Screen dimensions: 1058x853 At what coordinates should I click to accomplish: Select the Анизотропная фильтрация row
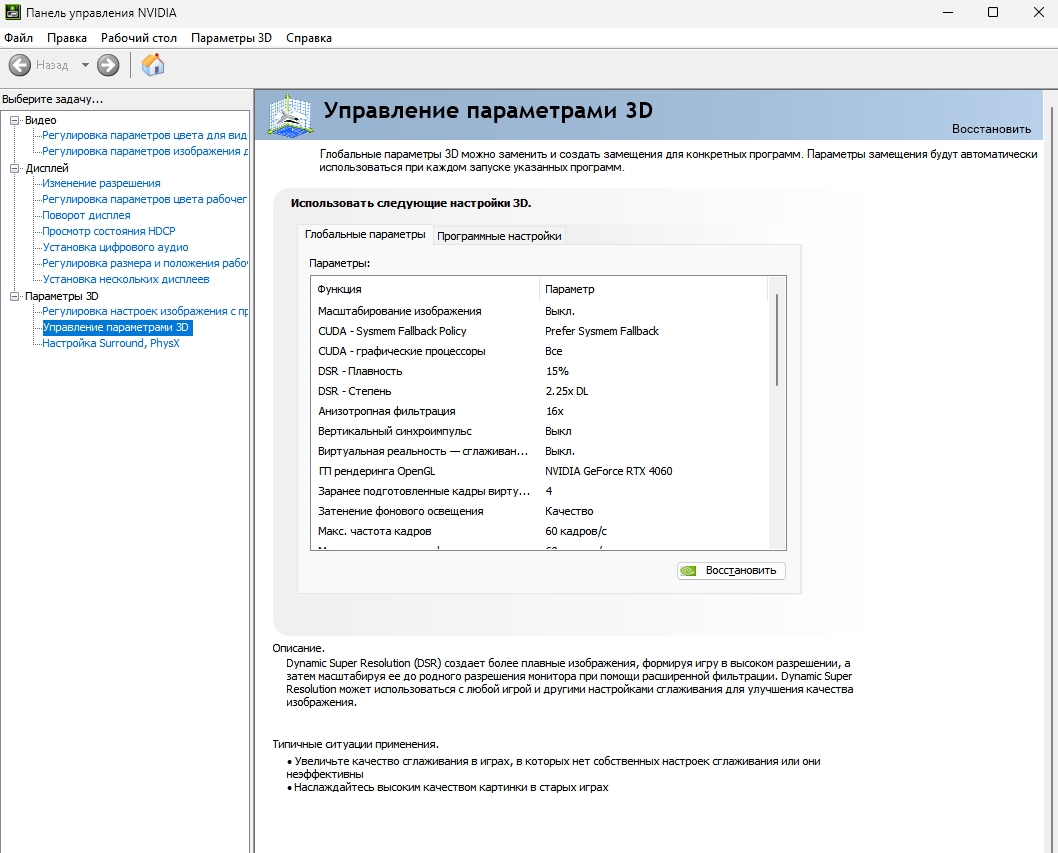[x=540, y=412]
